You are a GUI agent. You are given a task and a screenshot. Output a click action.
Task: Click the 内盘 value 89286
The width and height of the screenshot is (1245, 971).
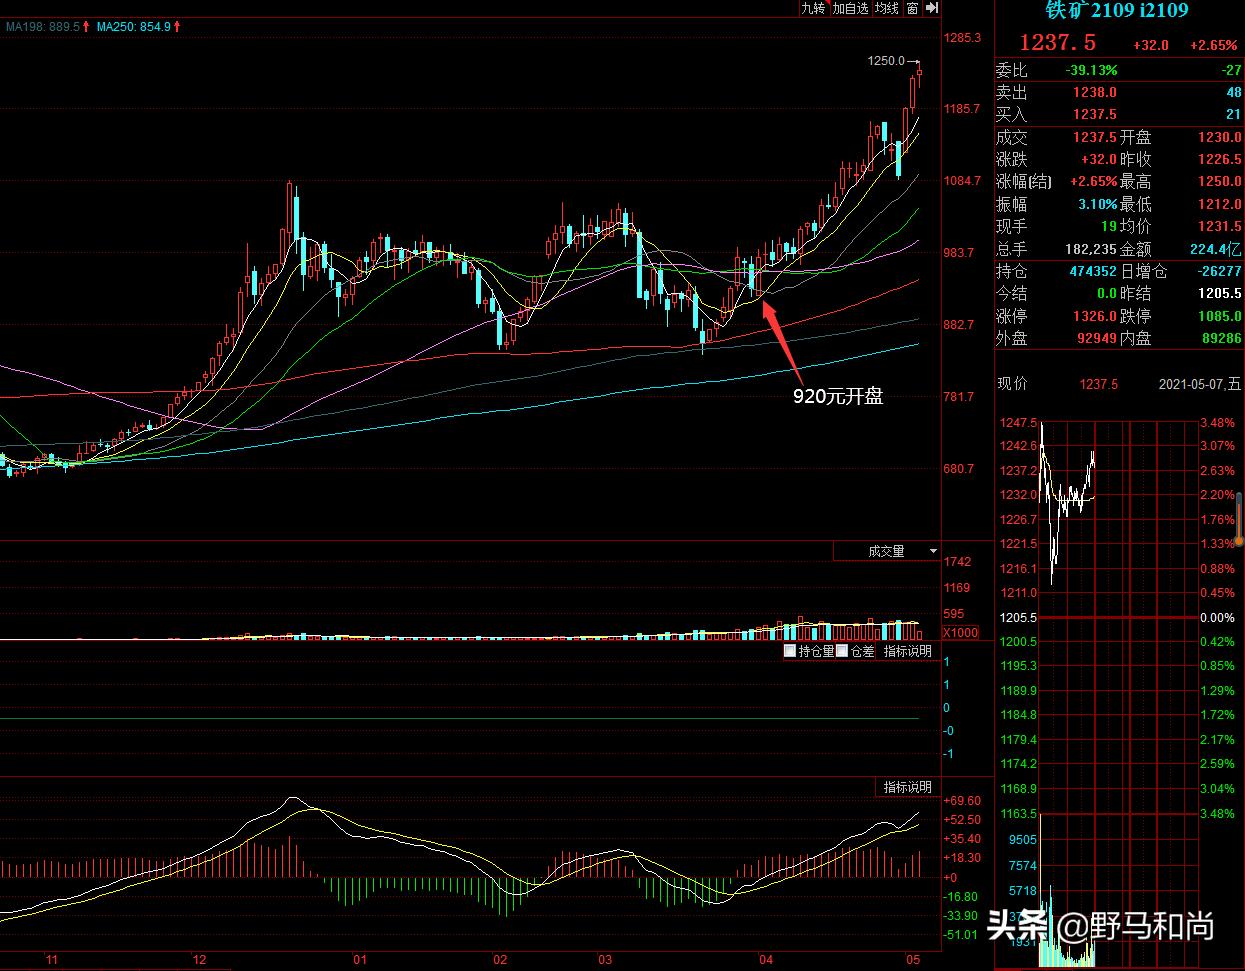pyautogui.click(x=1222, y=338)
